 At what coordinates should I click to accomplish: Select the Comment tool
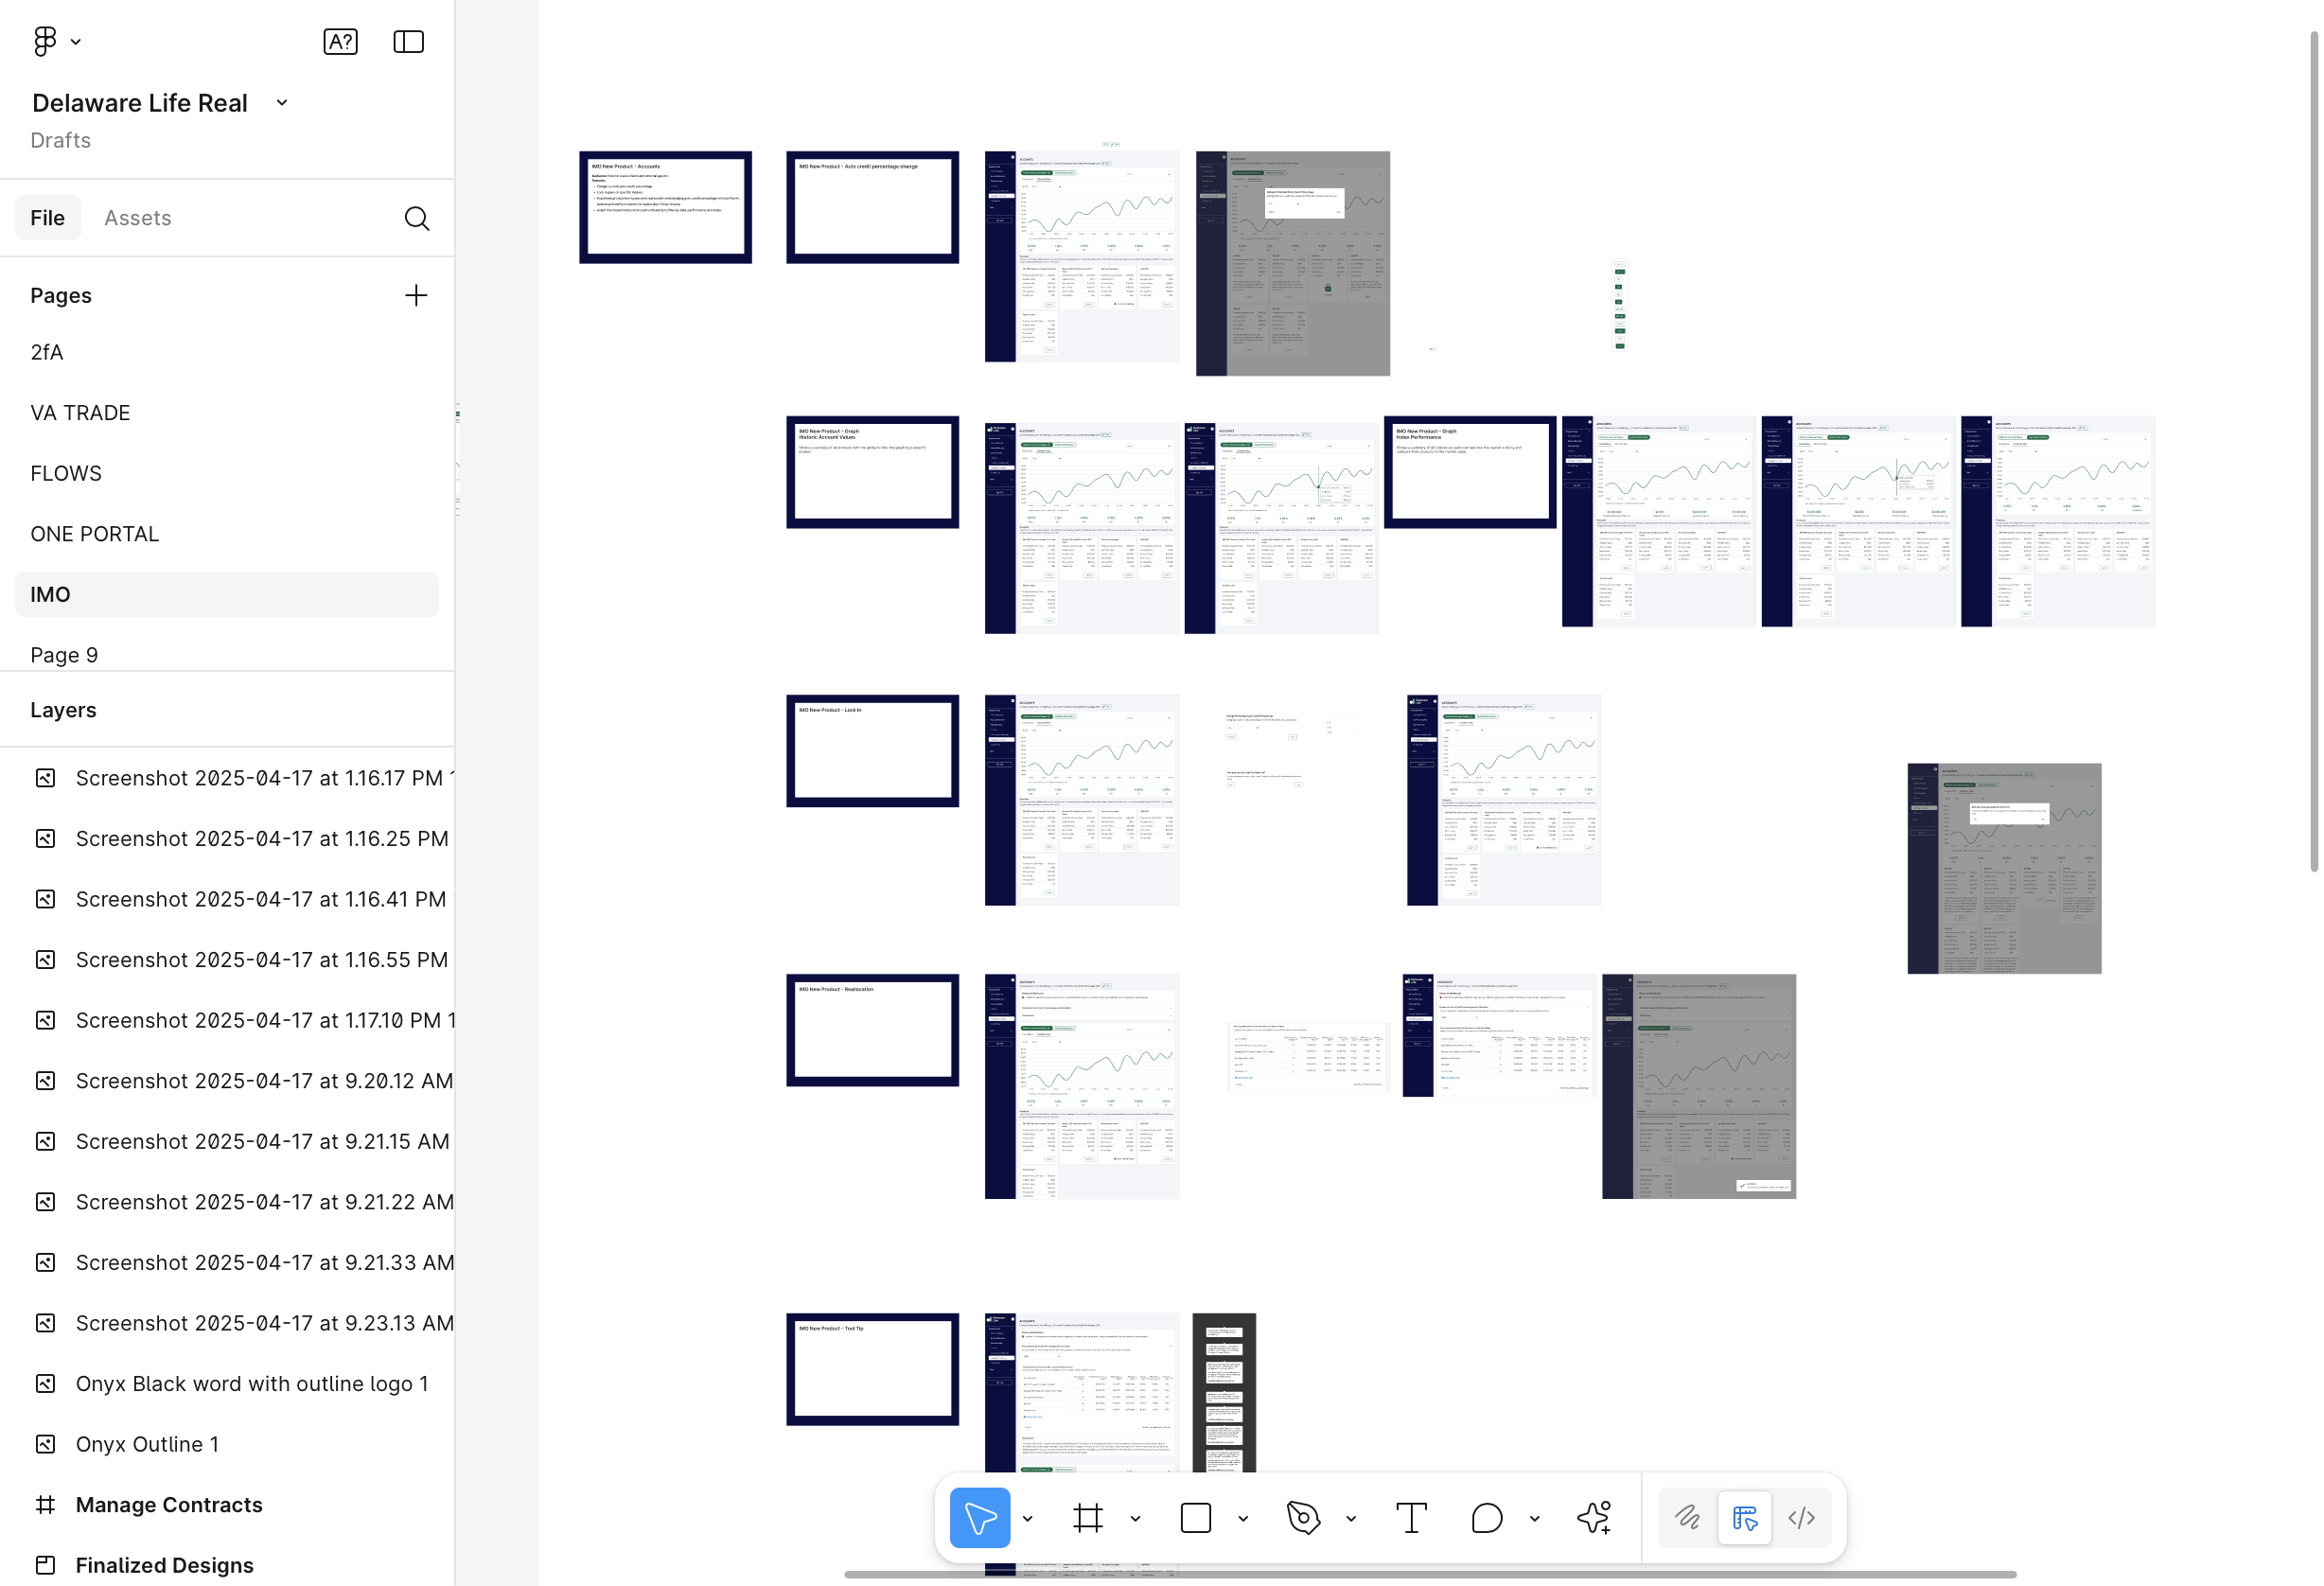coord(1486,1517)
